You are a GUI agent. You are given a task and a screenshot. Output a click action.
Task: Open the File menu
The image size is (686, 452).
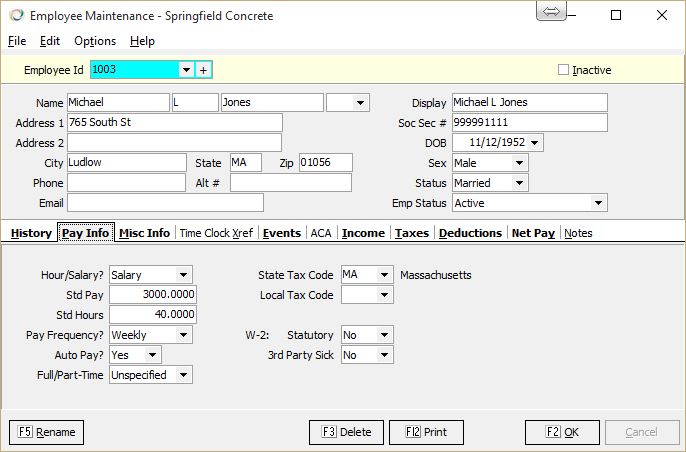17,41
